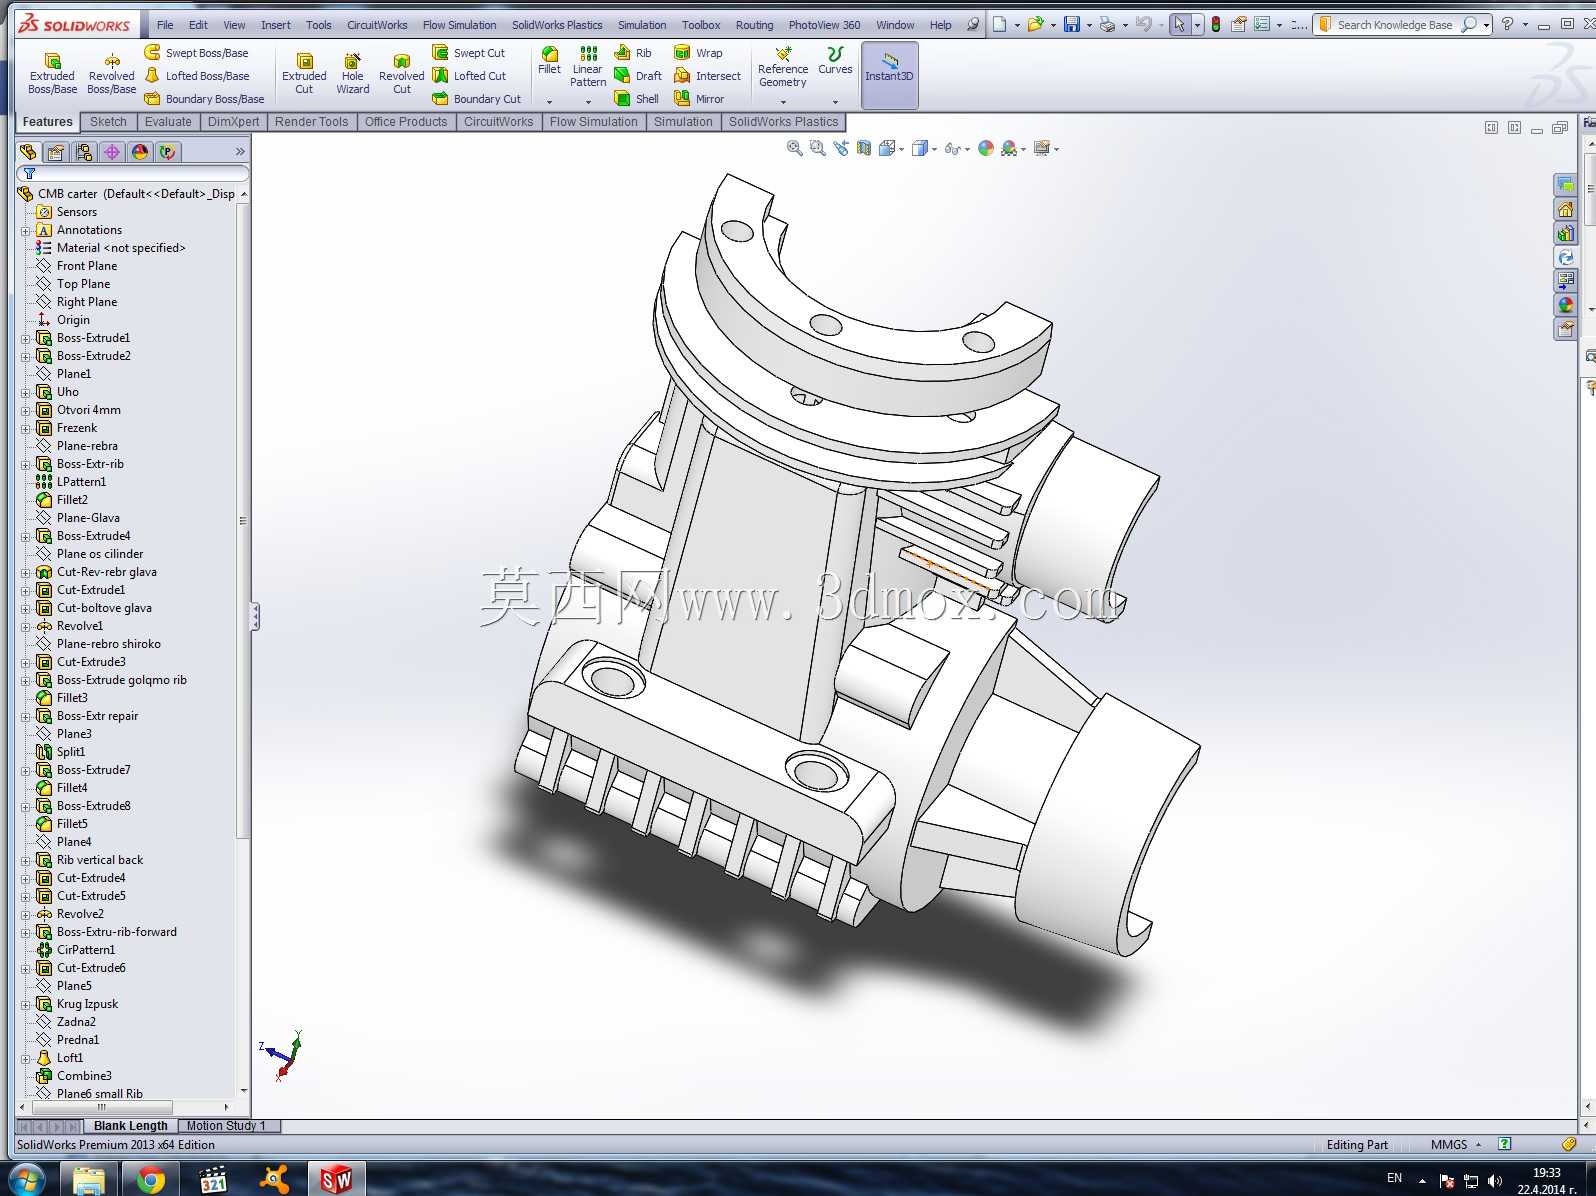Open the Flow Simulation menu

459,25
